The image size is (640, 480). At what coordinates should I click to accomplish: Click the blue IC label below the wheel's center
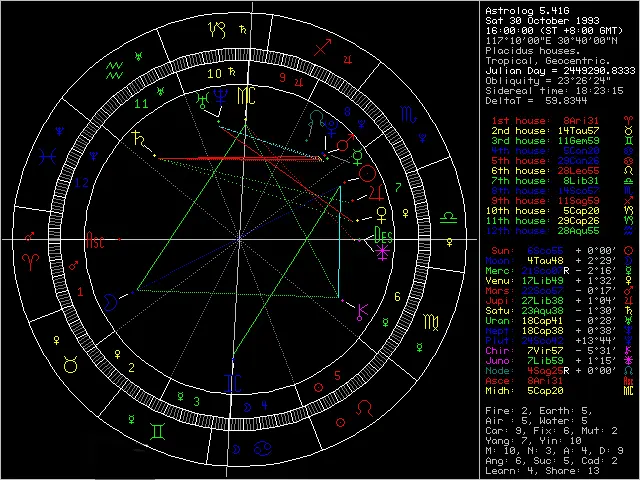[233, 383]
